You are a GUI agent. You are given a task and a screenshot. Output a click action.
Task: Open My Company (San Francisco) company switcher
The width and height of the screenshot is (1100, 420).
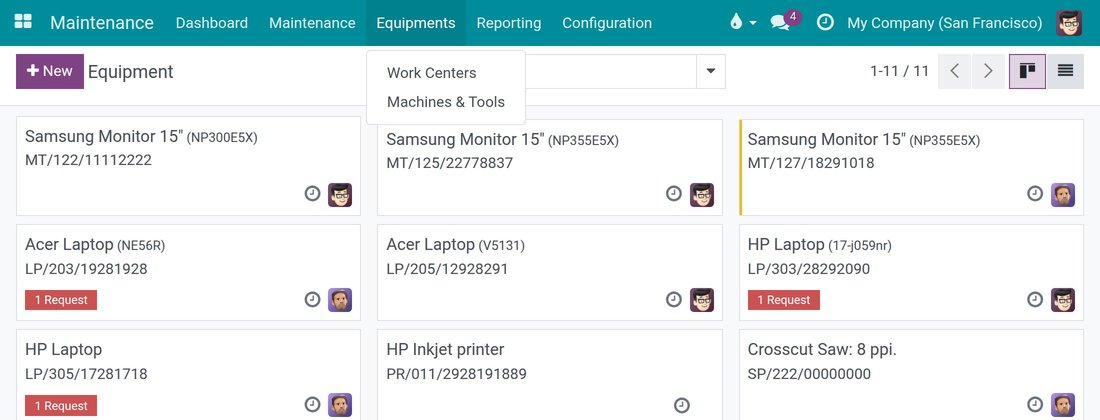click(x=944, y=22)
